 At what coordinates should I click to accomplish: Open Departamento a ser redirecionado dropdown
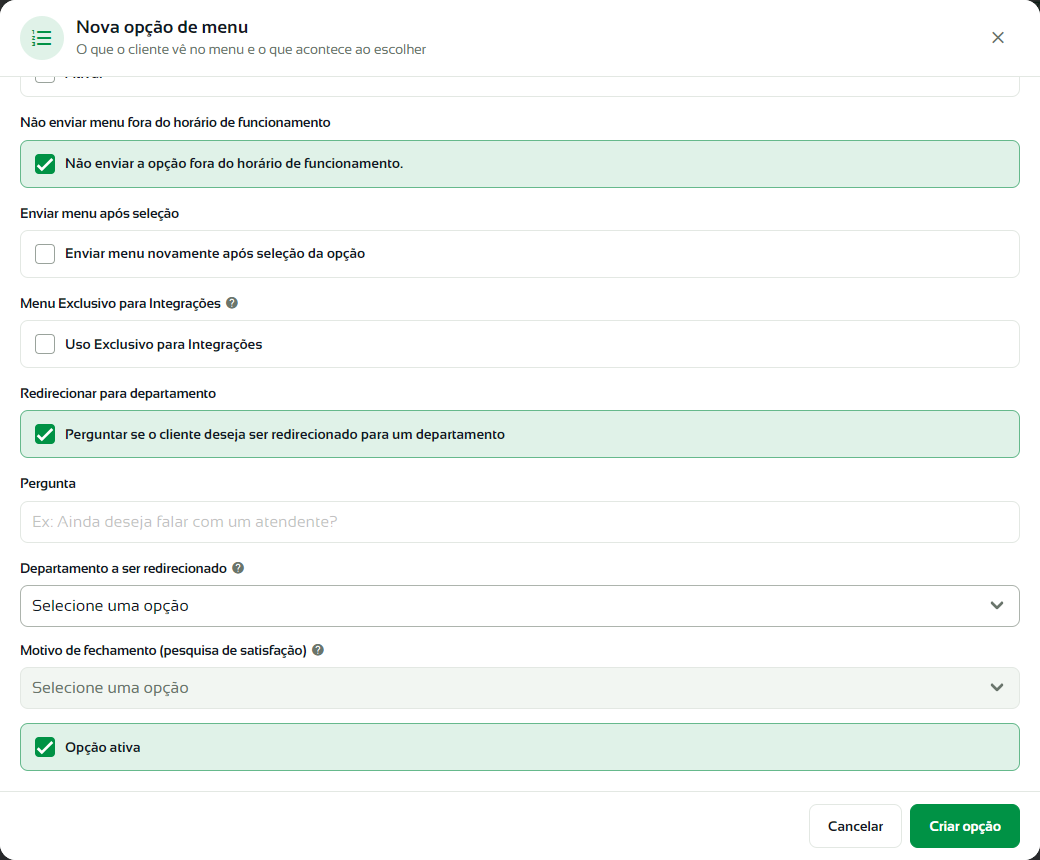(519, 606)
